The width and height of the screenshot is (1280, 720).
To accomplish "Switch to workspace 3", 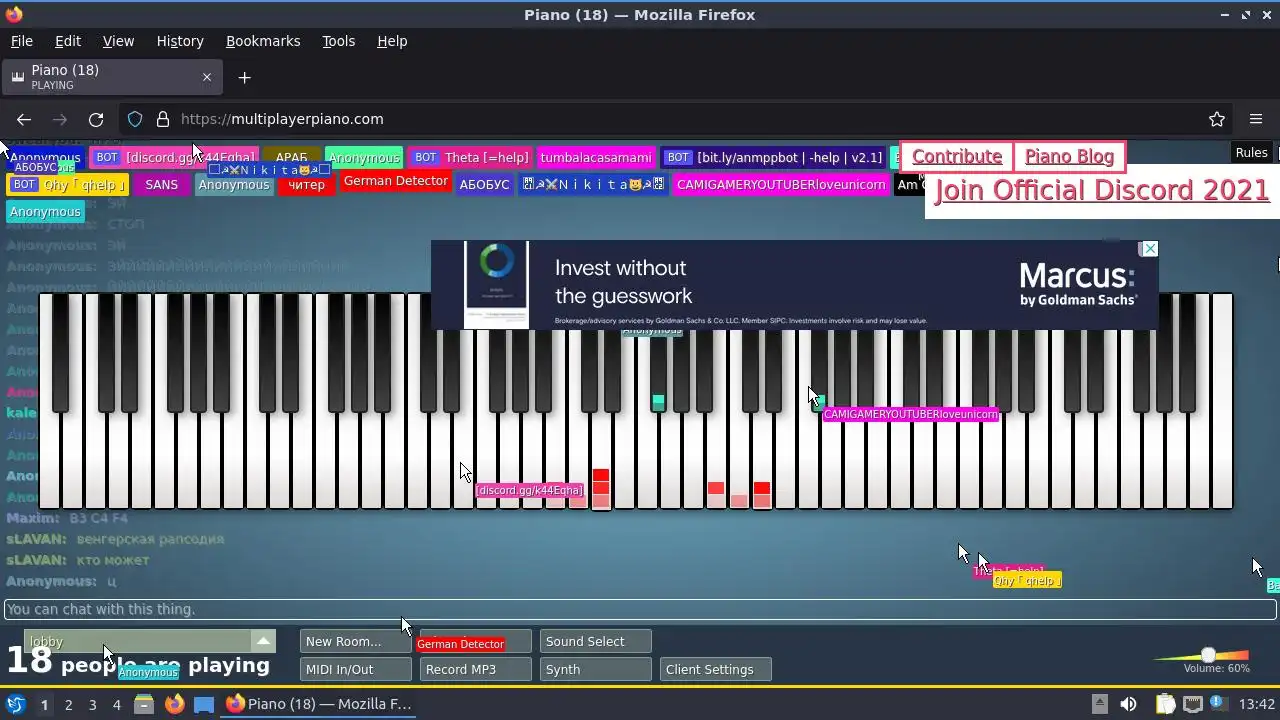I will pos(93,705).
